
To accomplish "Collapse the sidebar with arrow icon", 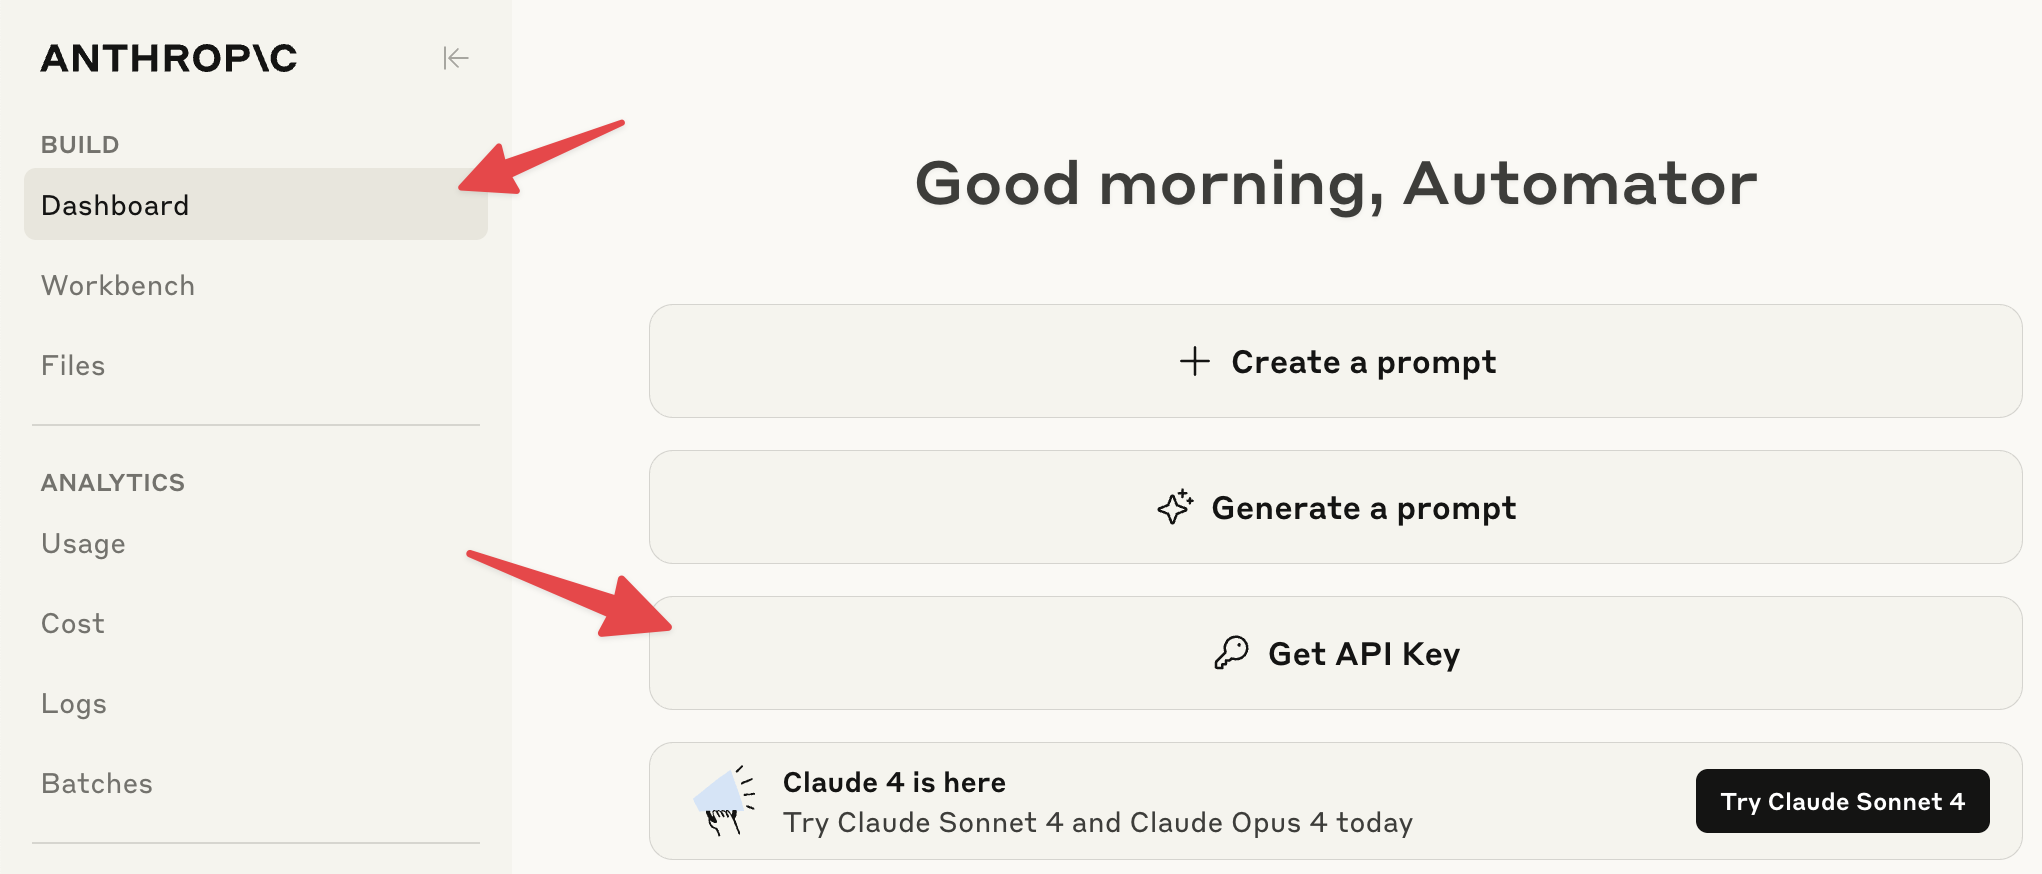I will [456, 59].
